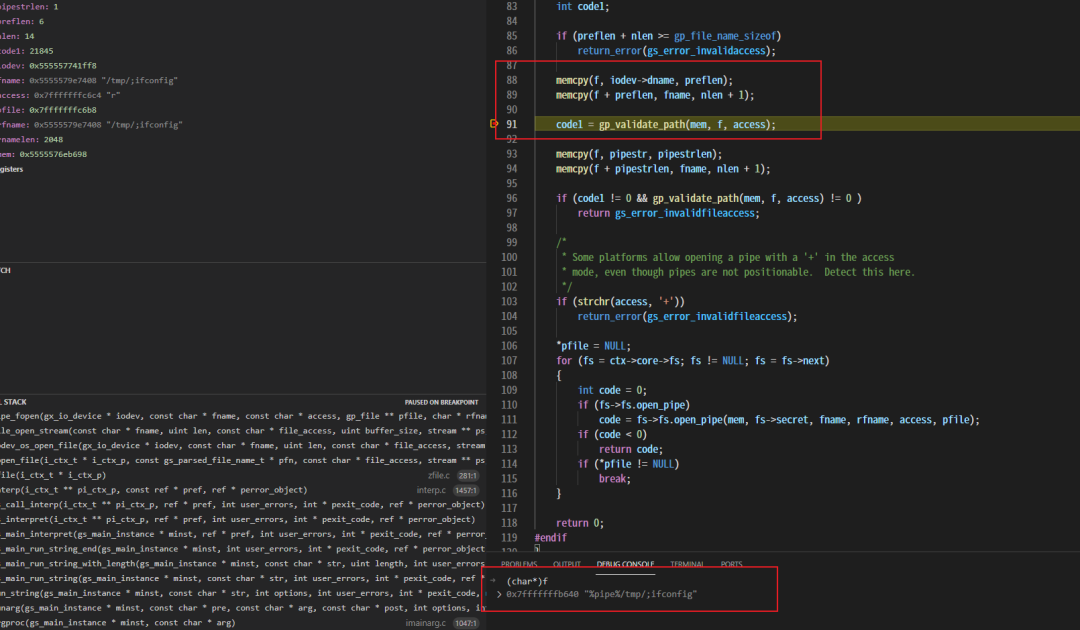Click the 281:1 line badge
This screenshot has width=1080, height=630.
click(468, 476)
